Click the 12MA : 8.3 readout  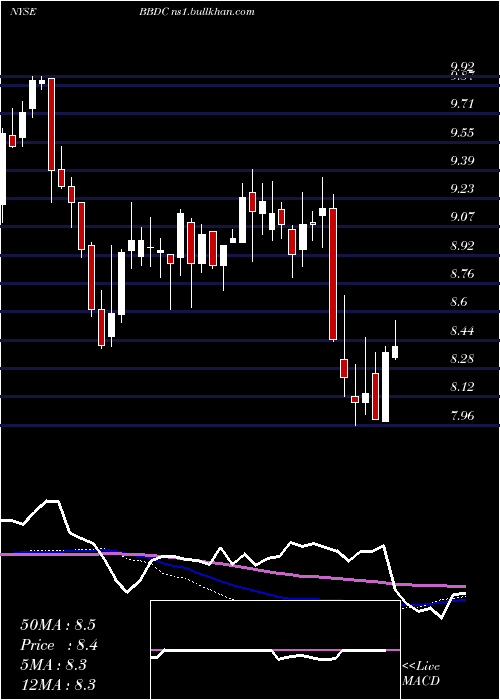pos(58,685)
